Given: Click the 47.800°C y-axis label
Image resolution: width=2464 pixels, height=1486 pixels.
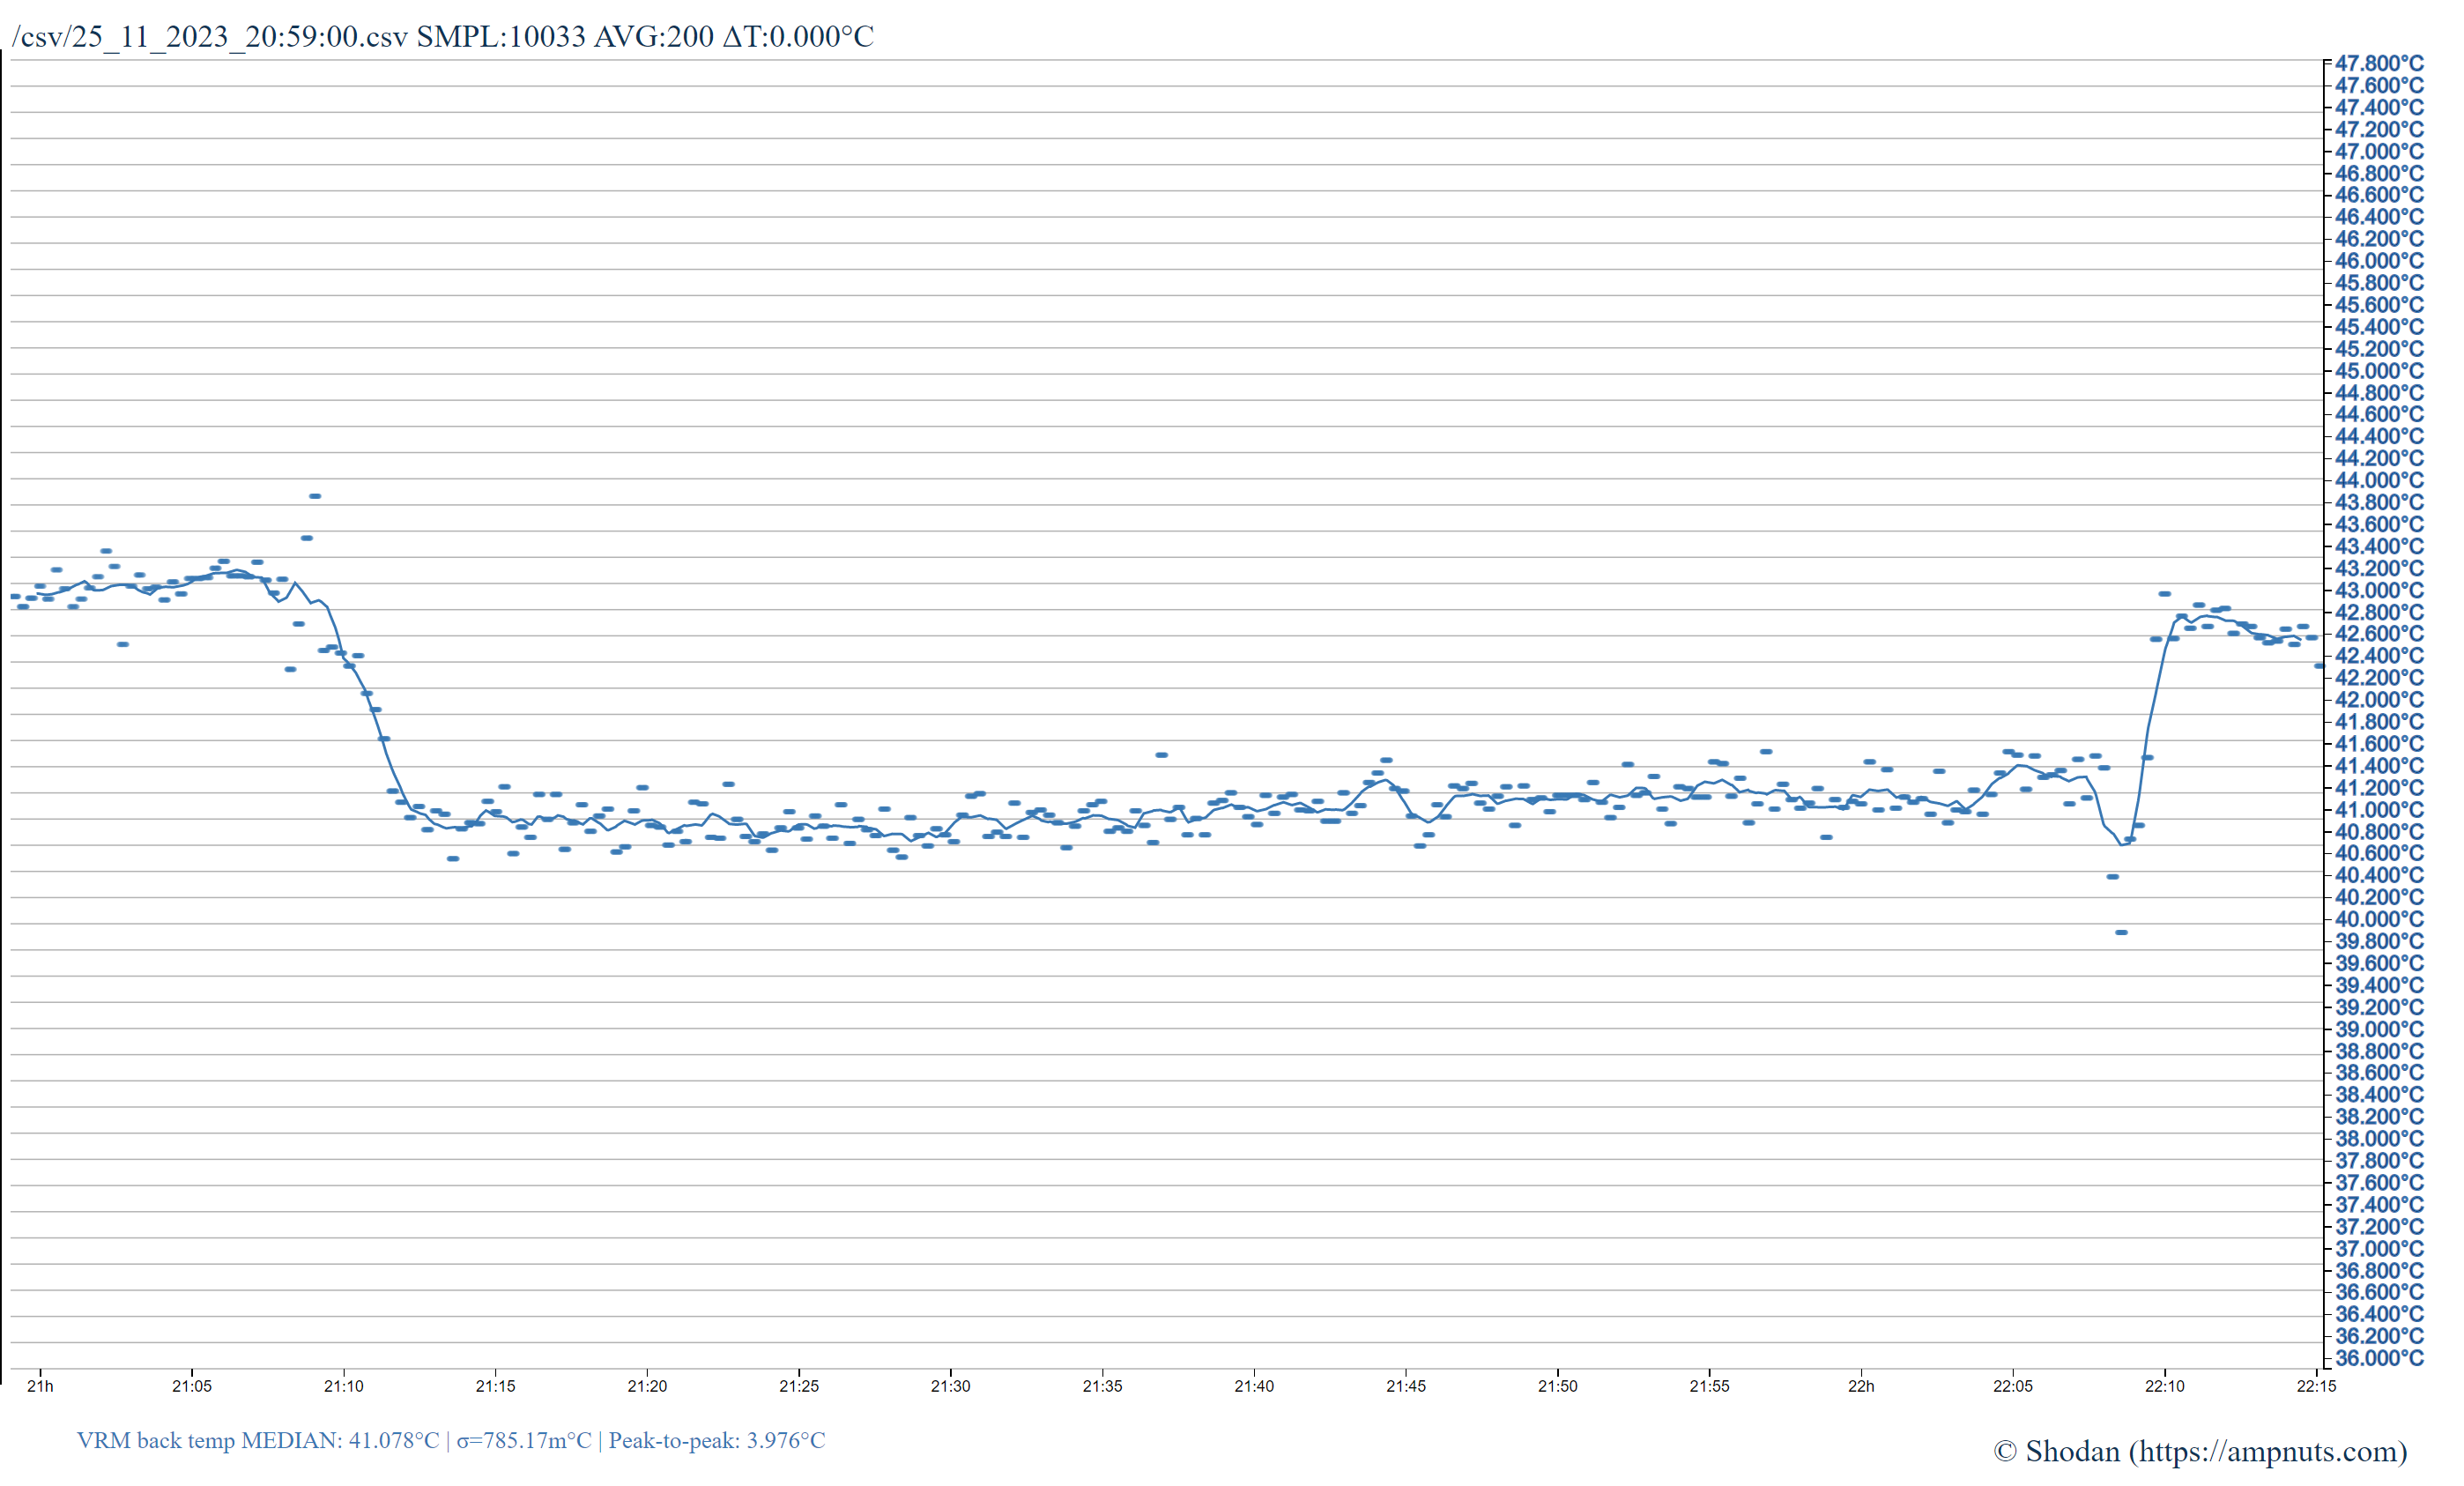Looking at the screenshot, I should point(2379,64).
